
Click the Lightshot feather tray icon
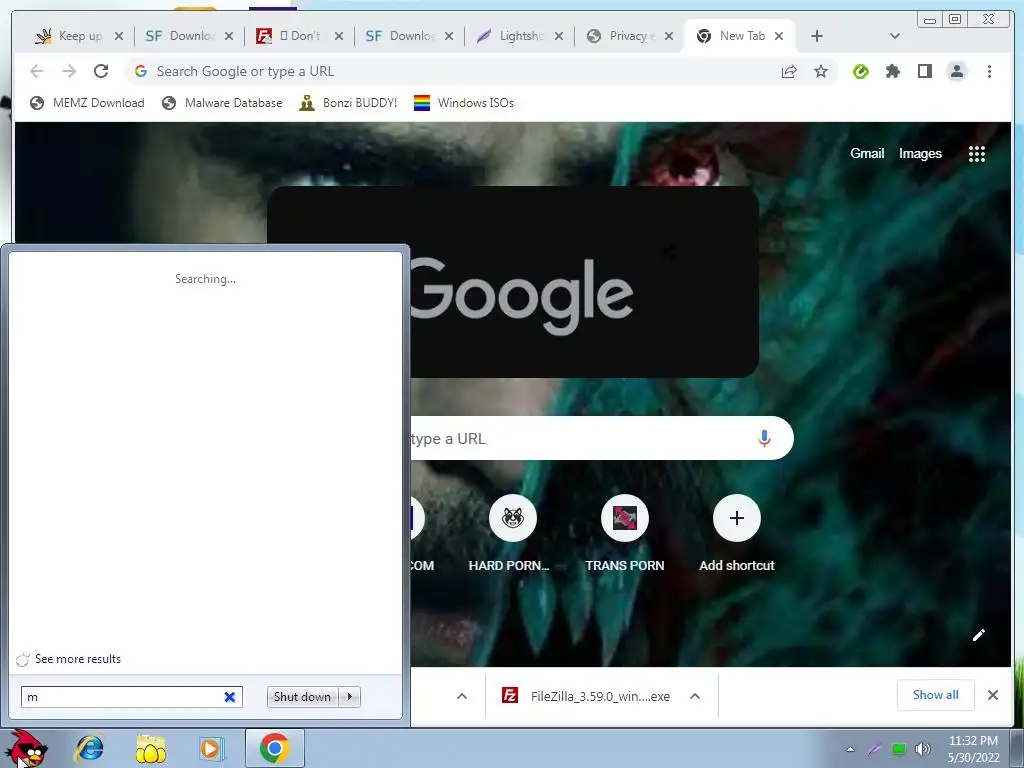coord(874,749)
